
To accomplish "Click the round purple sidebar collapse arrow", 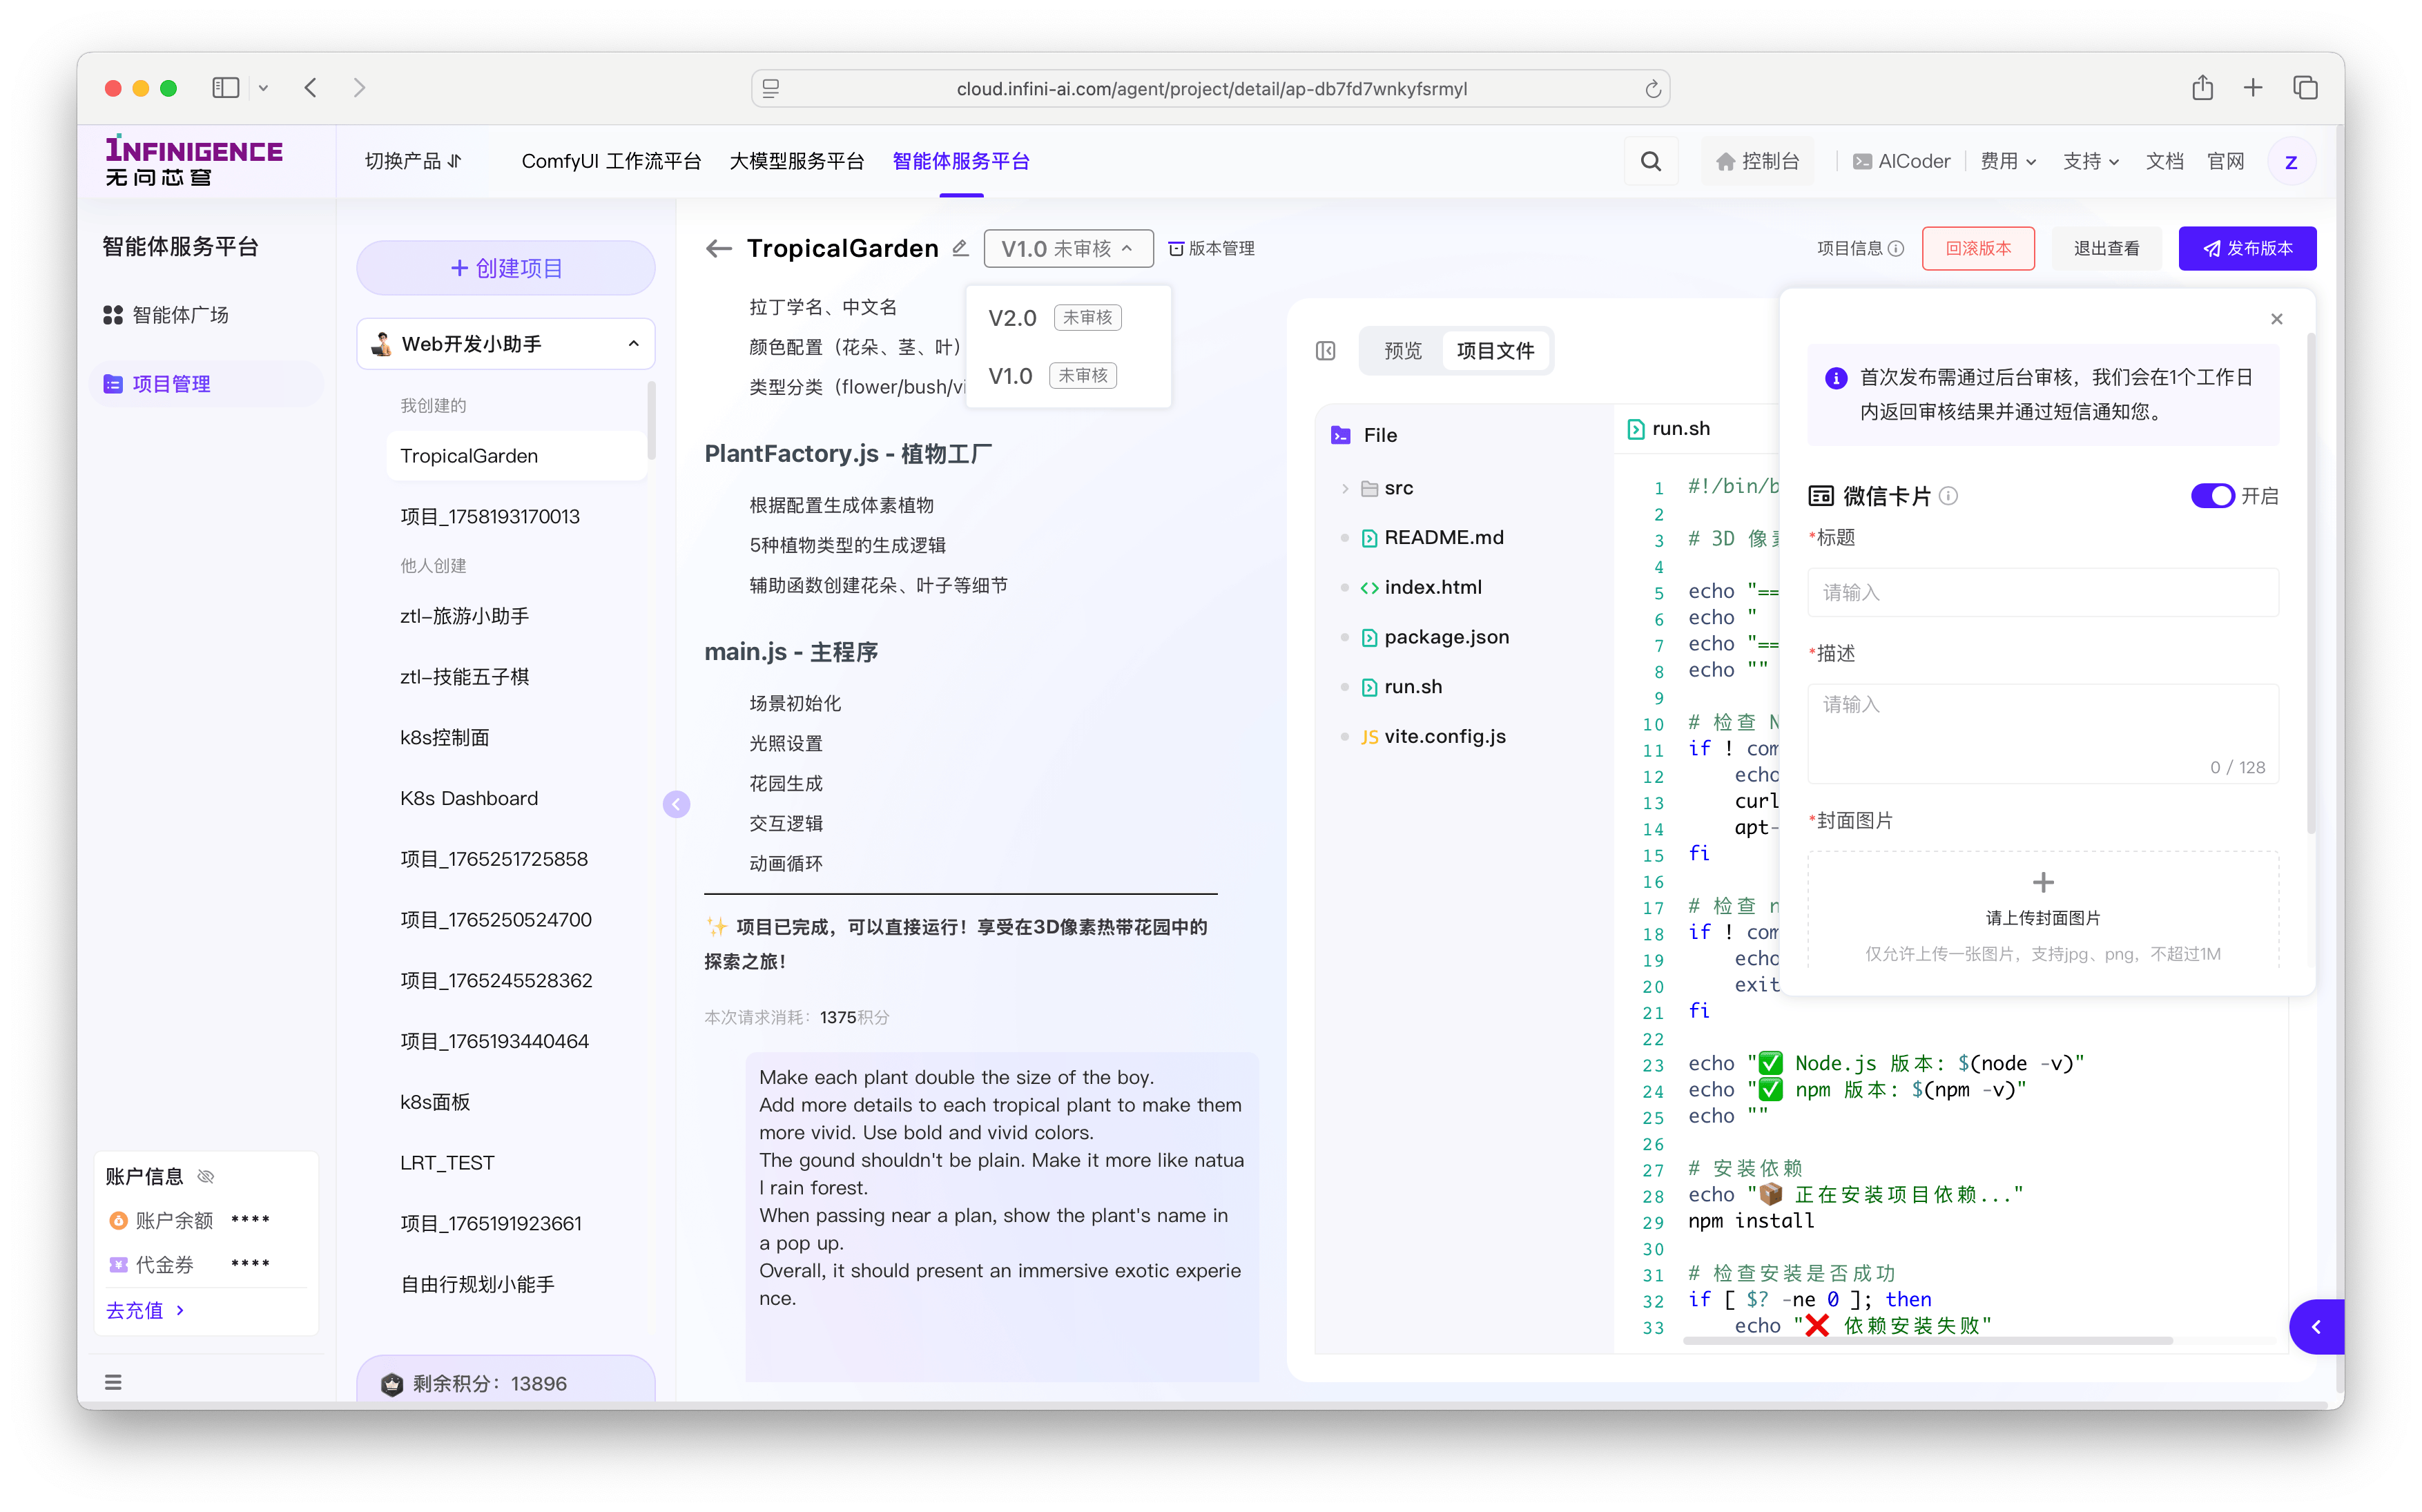I will pyautogui.click(x=676, y=804).
